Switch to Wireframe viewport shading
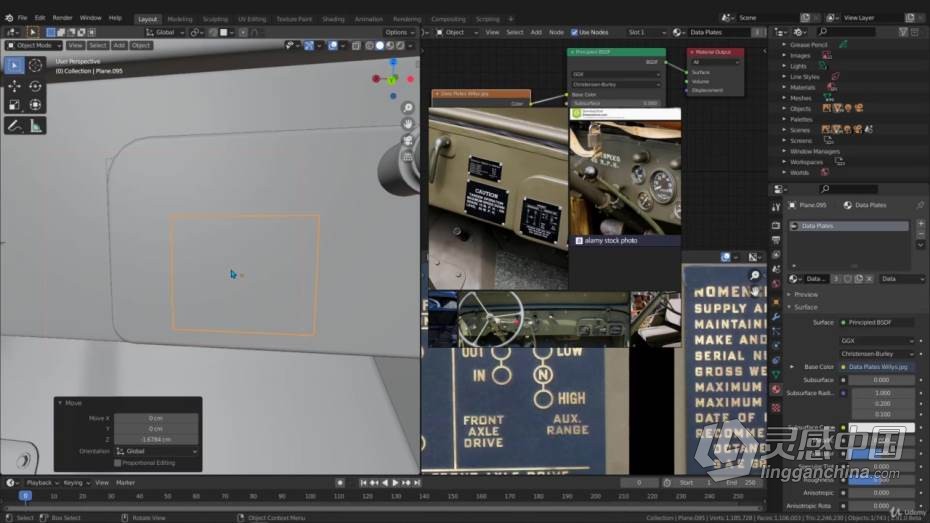Image resolution: width=930 pixels, height=523 pixels. (370, 45)
